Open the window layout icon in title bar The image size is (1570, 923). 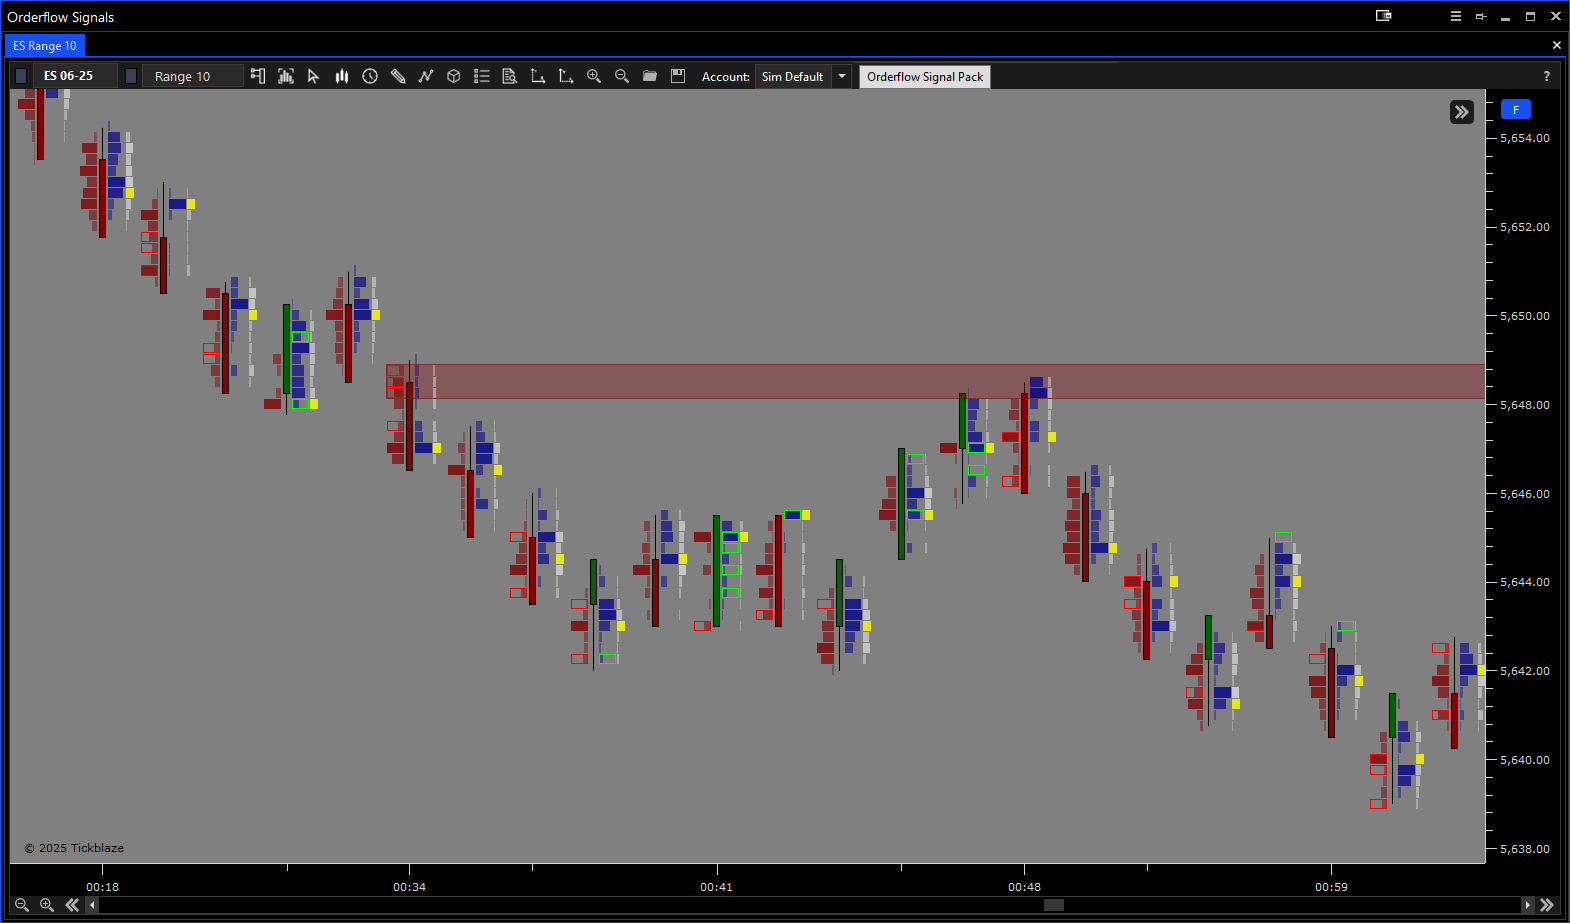coord(1384,16)
